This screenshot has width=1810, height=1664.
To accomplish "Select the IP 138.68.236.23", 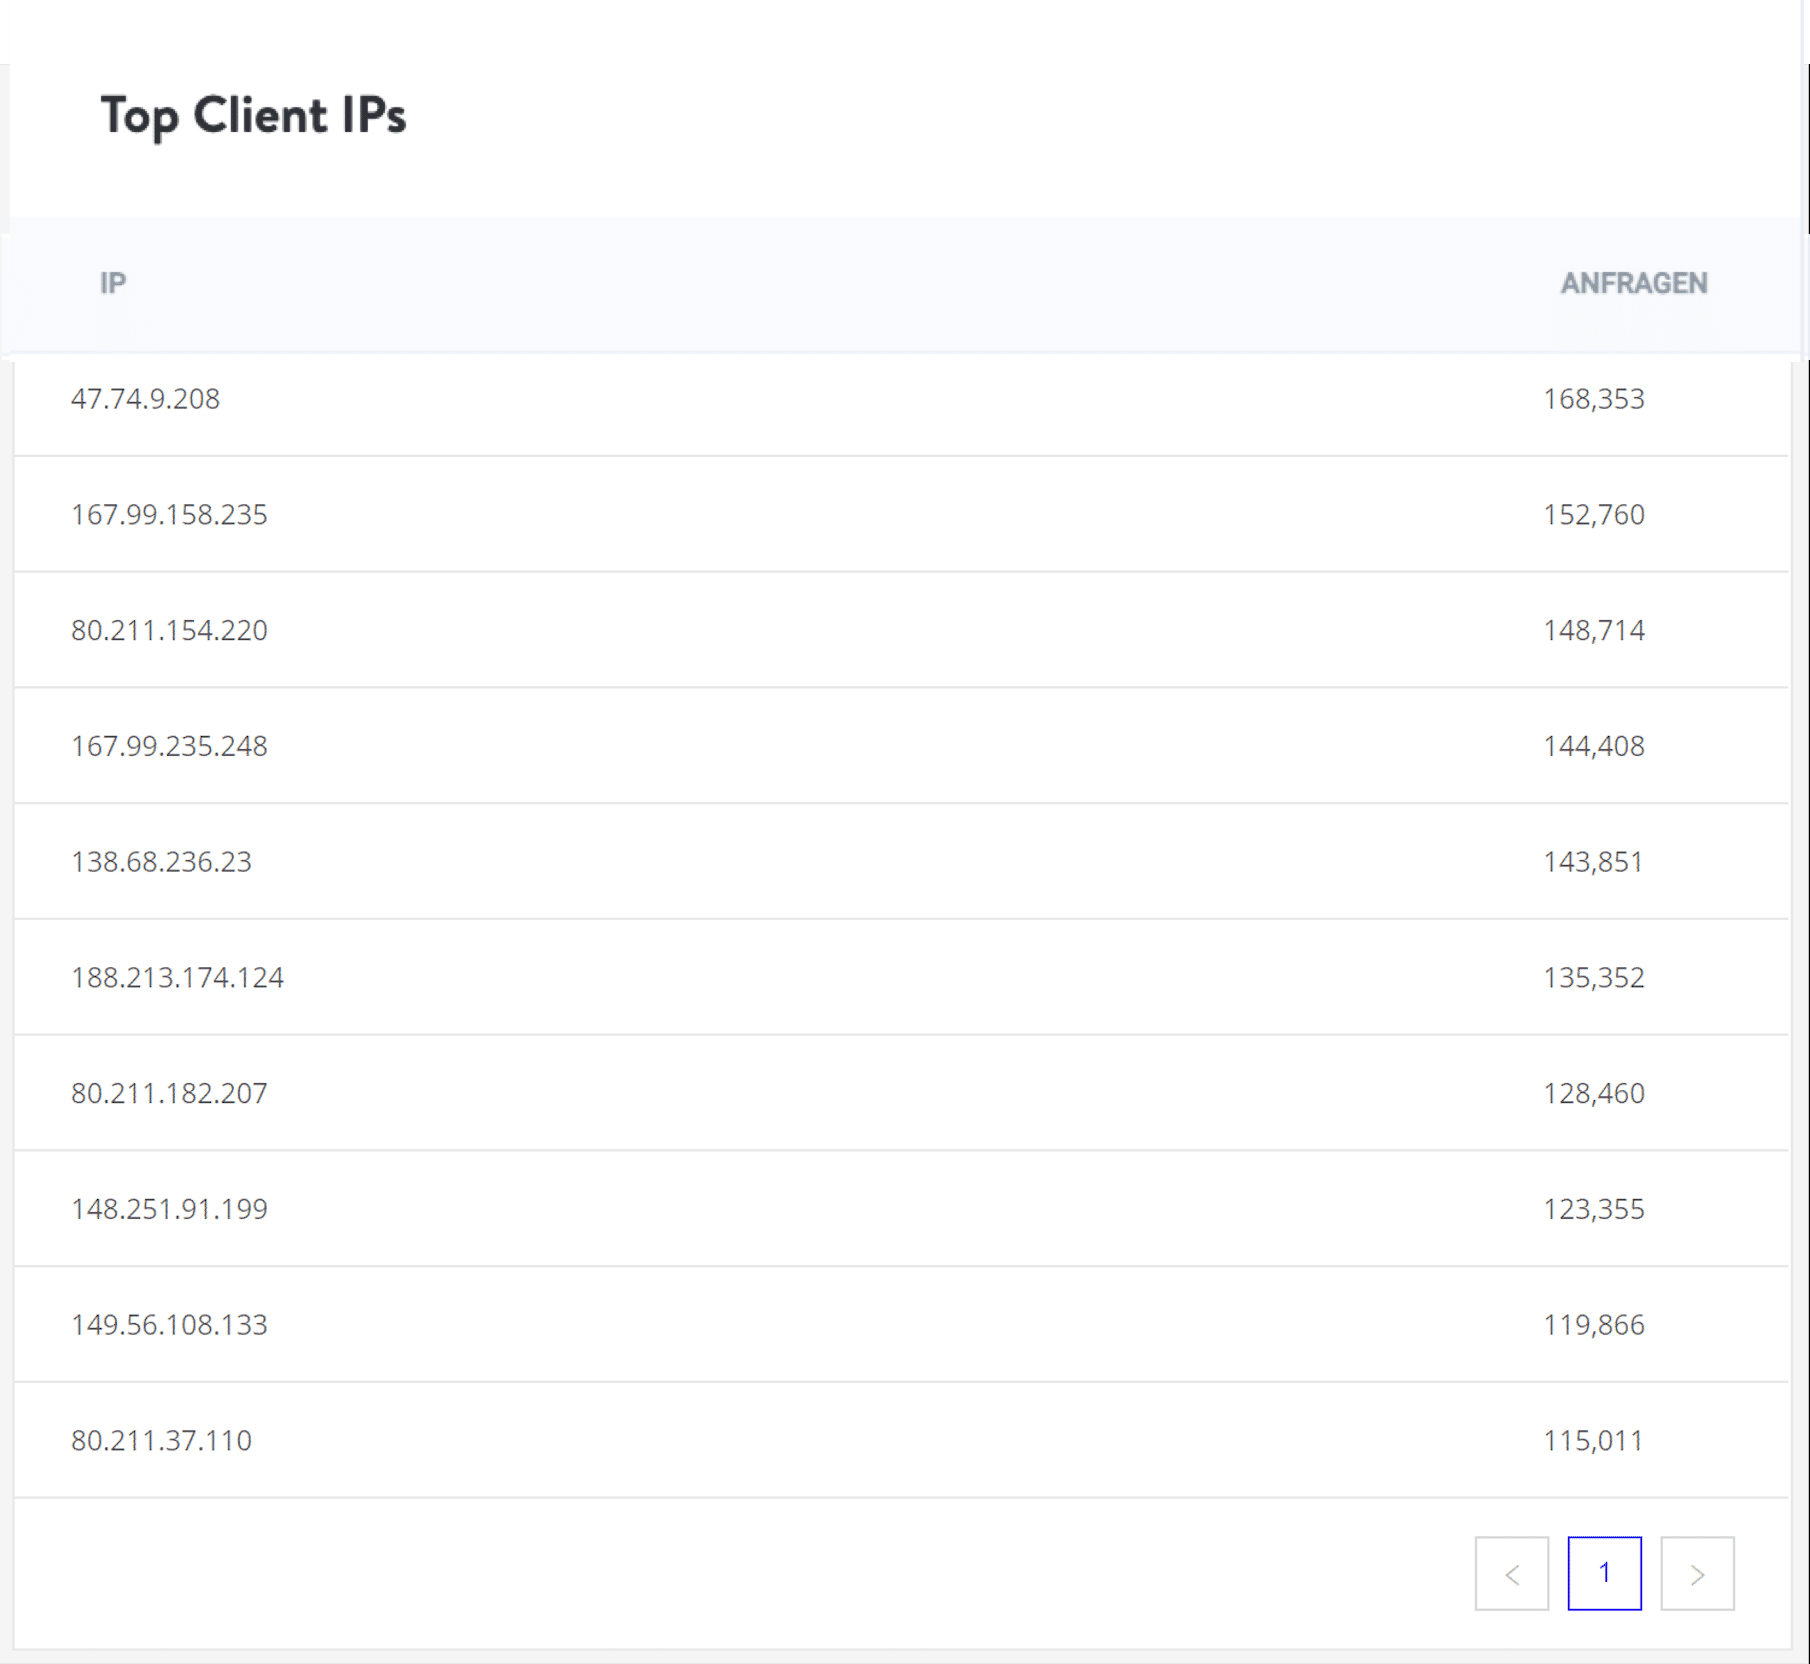I will coord(162,861).
